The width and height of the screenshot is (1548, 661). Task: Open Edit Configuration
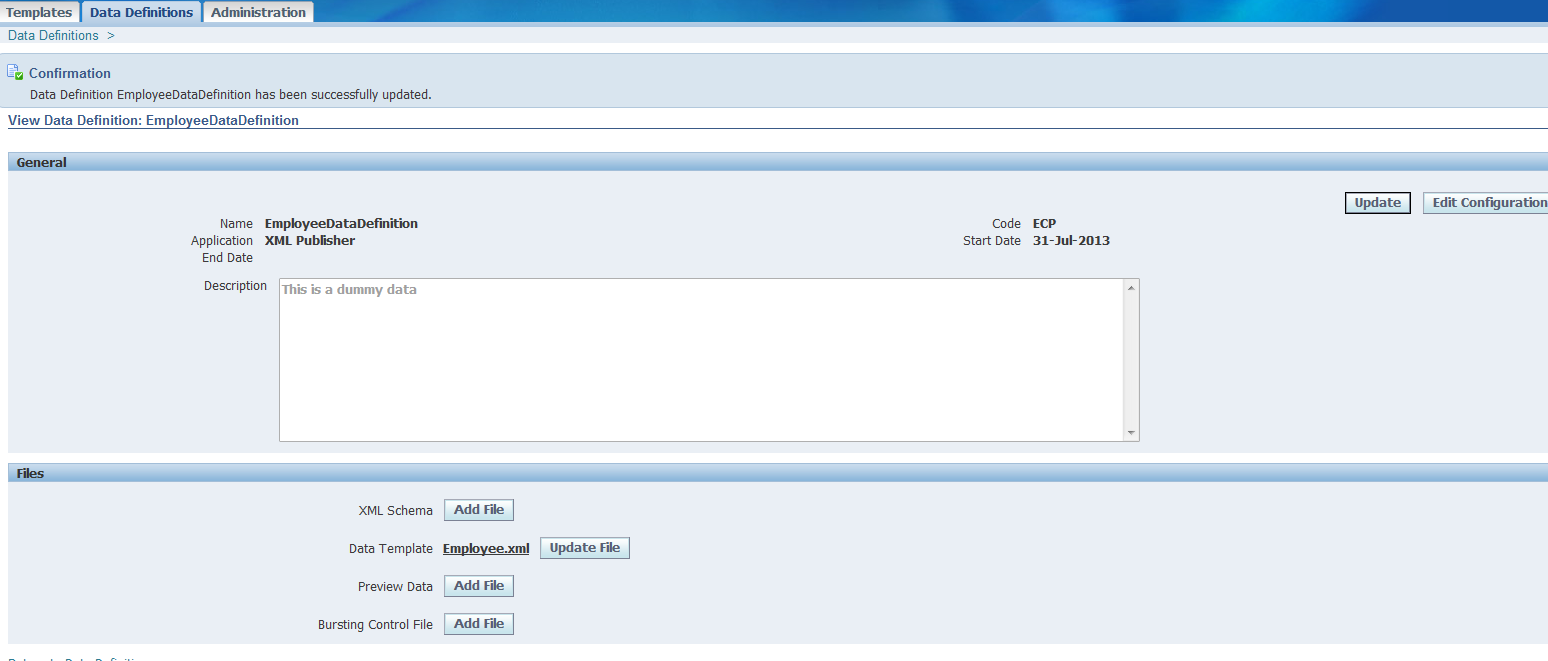click(x=1487, y=202)
